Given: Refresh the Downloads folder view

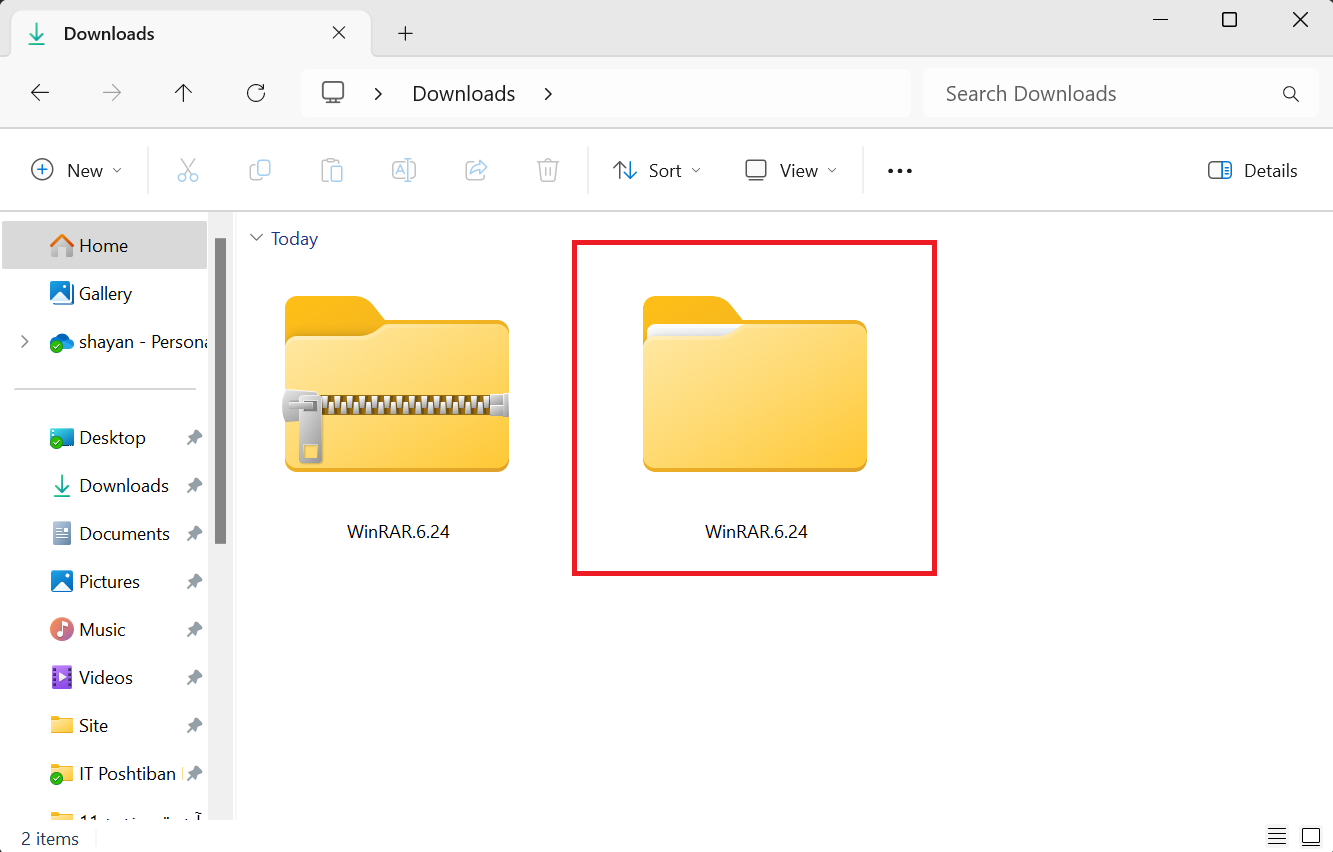Looking at the screenshot, I should pos(256,93).
